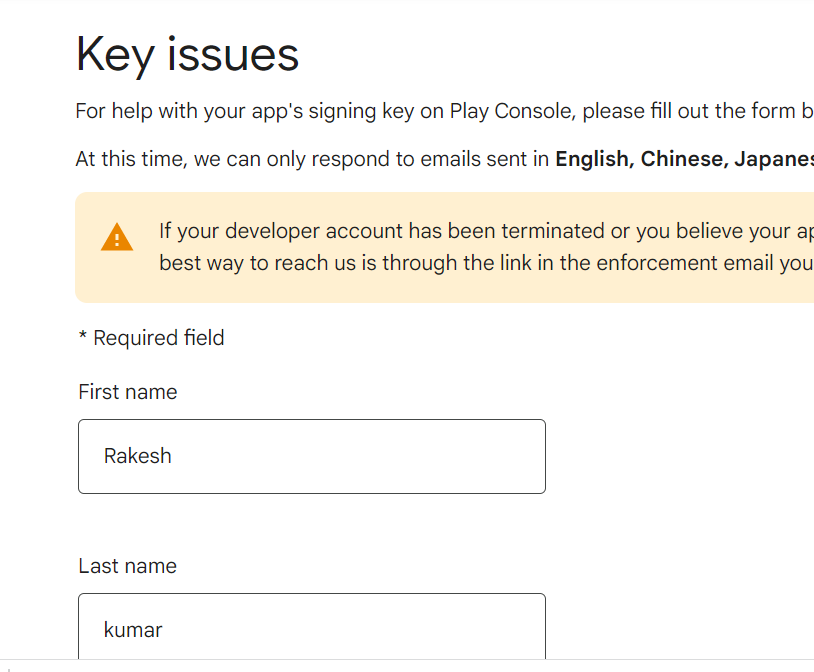Click the text "kumar" in Last name
Viewport: 814px width, 672px height.
133,630
